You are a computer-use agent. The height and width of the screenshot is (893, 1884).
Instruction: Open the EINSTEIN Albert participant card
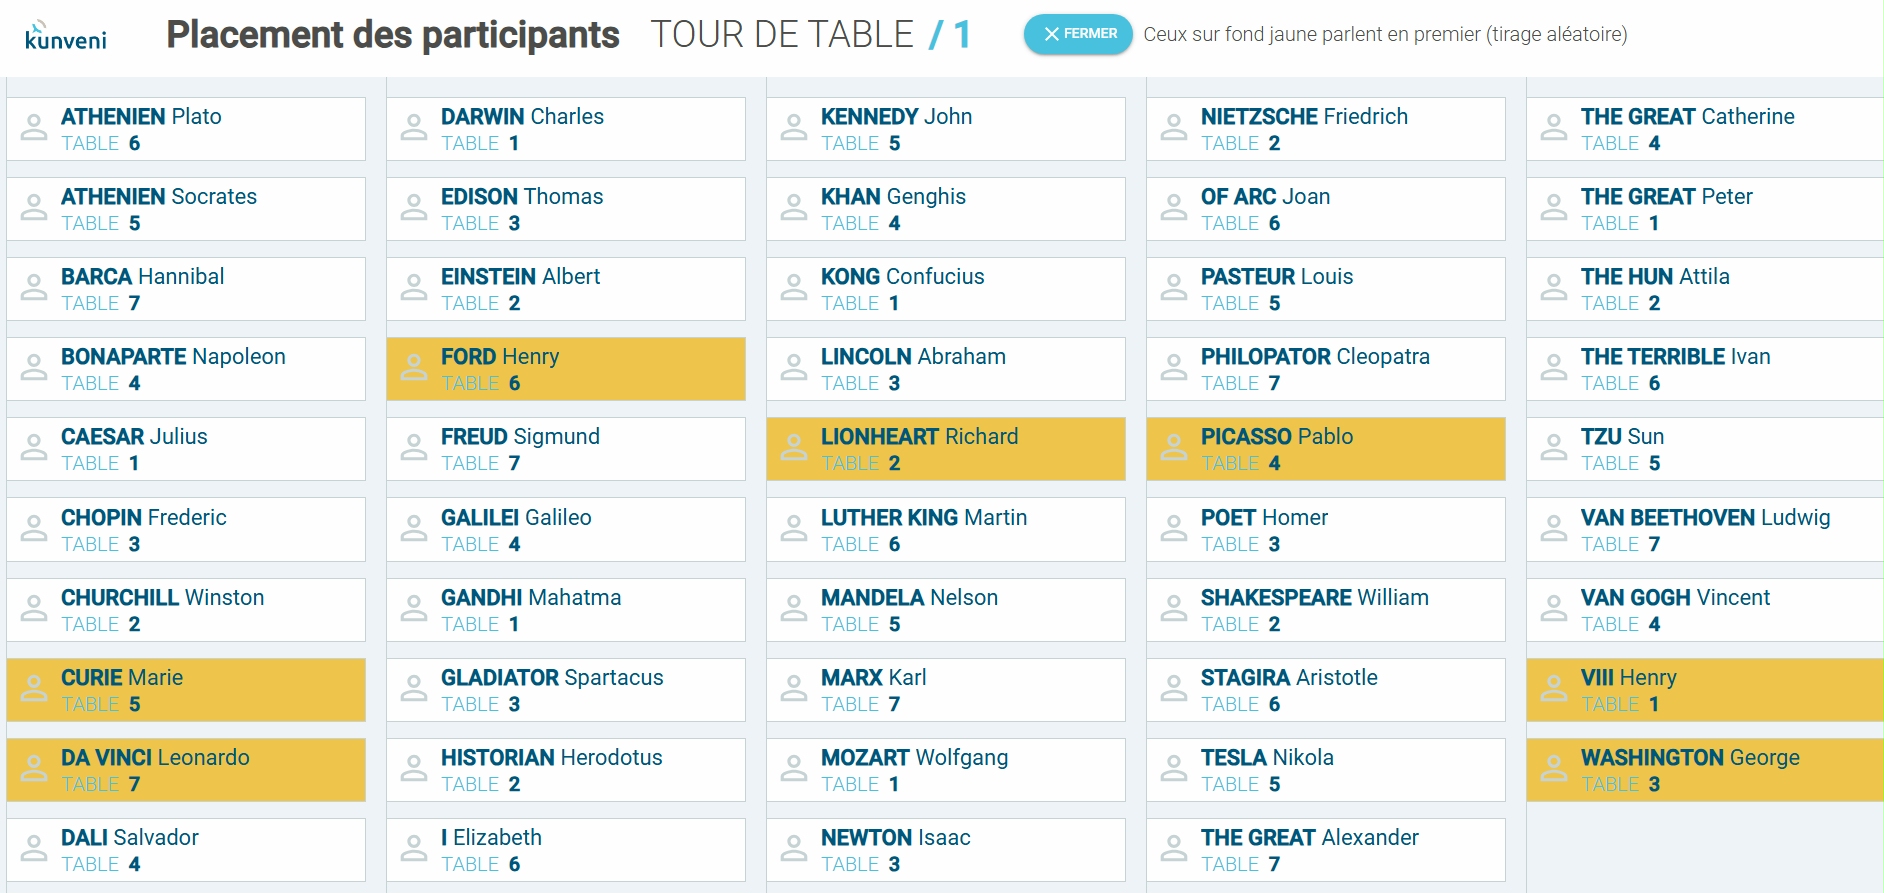[566, 289]
